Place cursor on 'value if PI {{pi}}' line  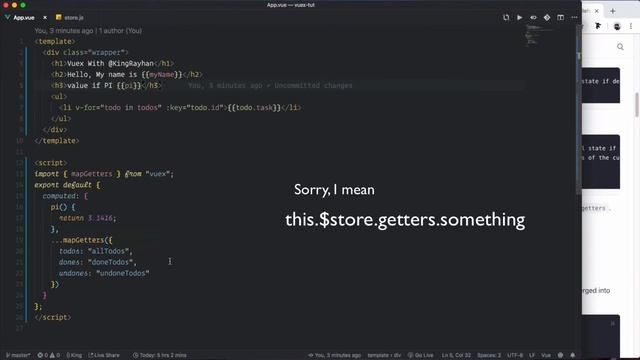pos(106,85)
